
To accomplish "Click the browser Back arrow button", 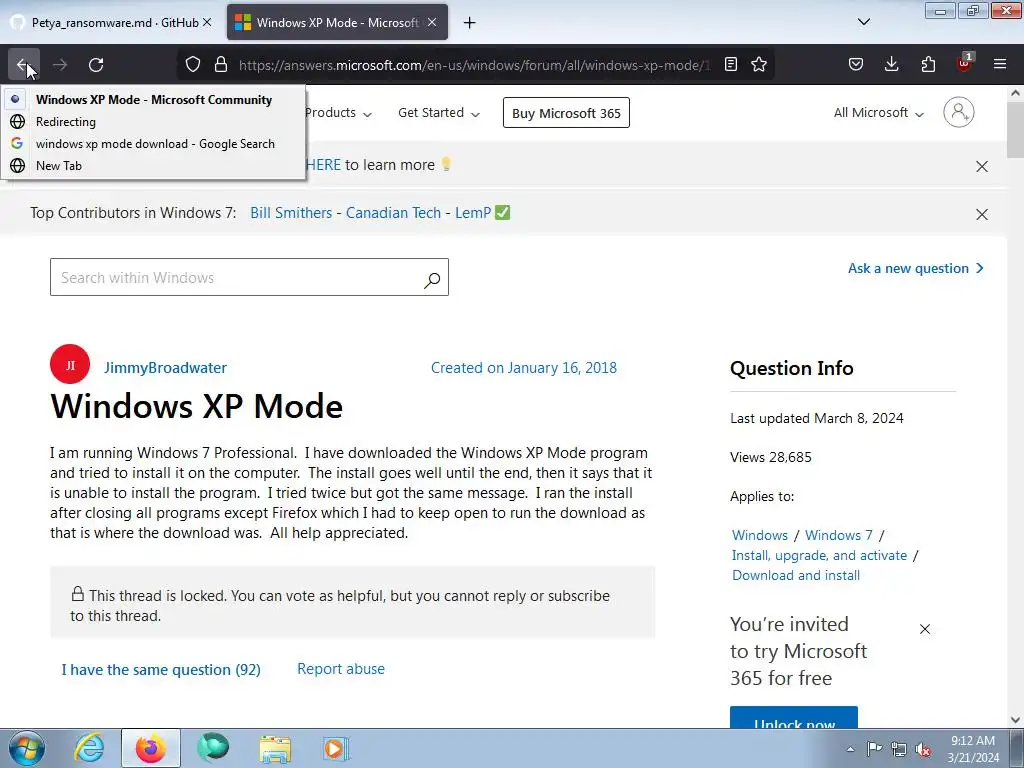I will pos(24,65).
